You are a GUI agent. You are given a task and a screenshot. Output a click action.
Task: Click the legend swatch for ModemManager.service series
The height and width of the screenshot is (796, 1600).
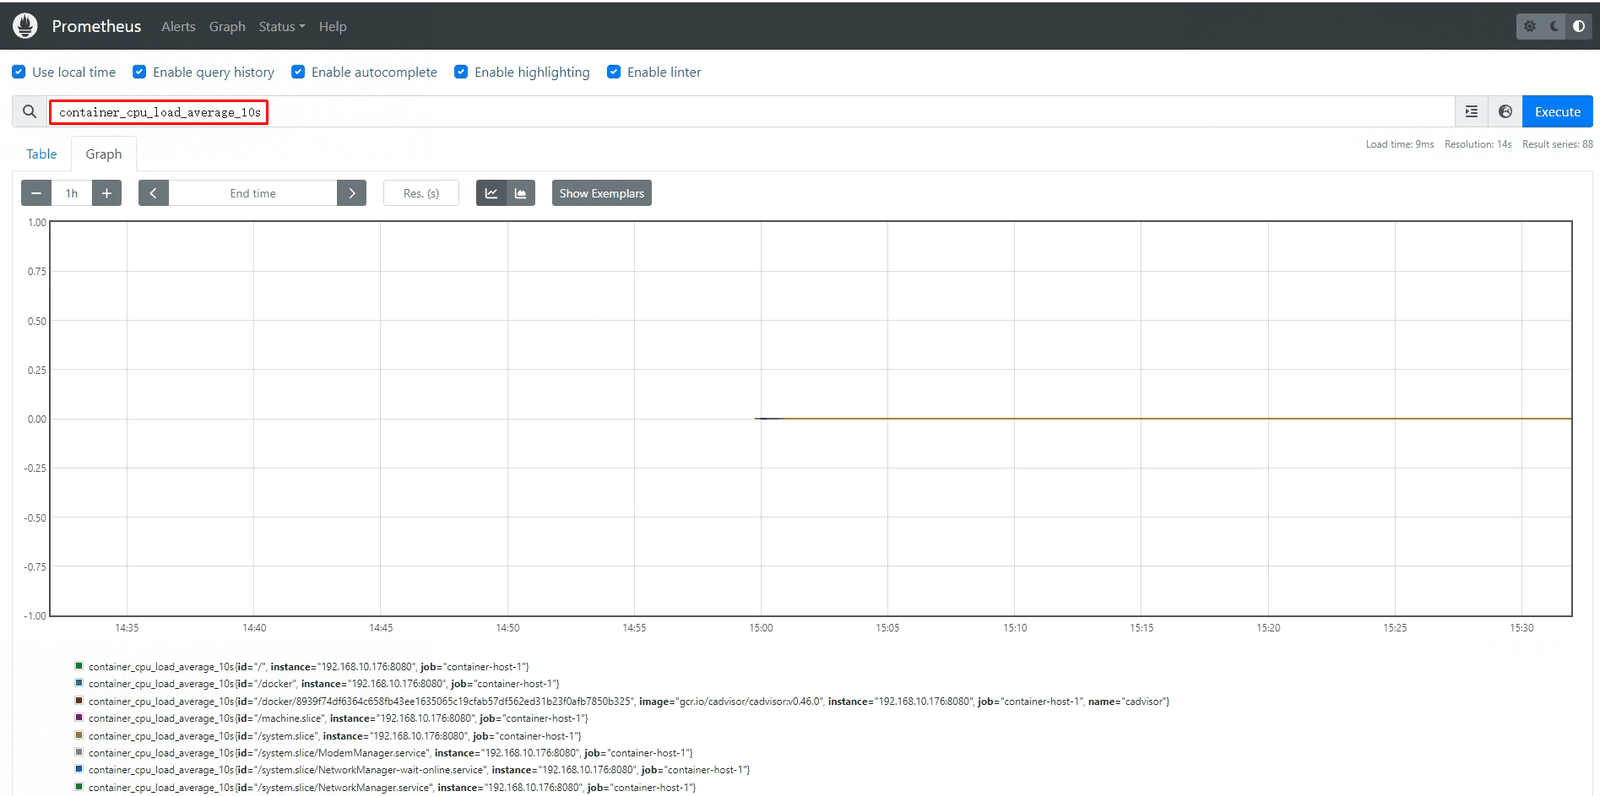79,752
